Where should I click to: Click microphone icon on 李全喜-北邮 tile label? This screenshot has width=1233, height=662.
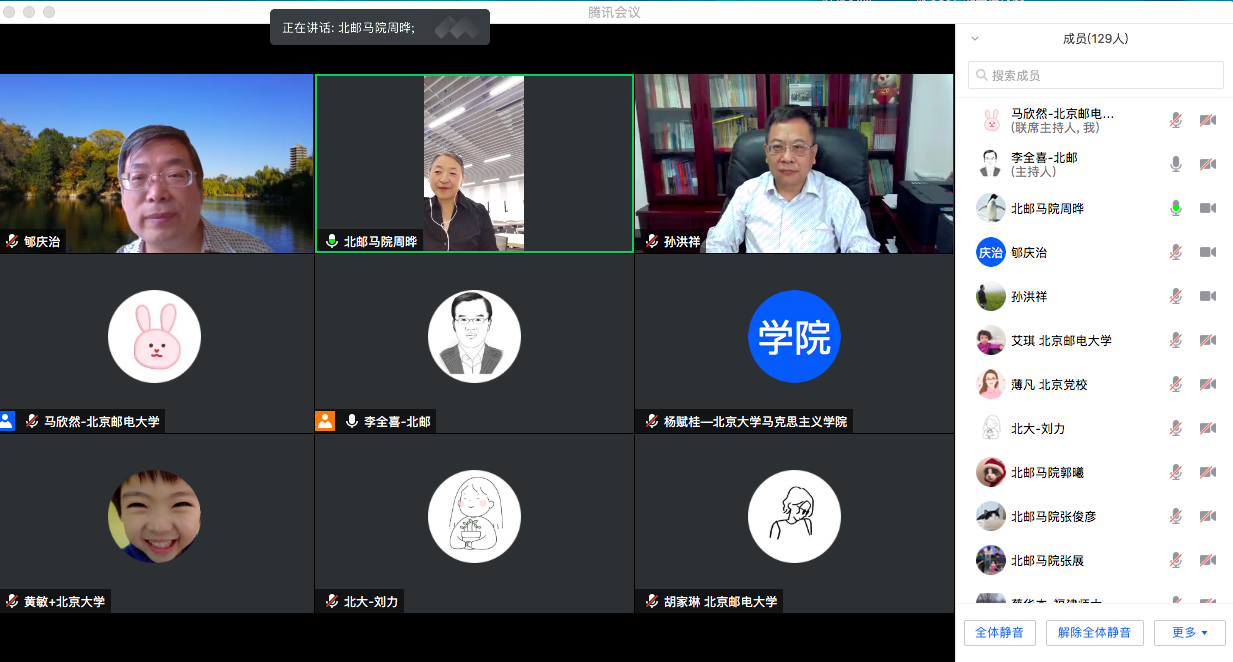pyautogui.click(x=352, y=421)
